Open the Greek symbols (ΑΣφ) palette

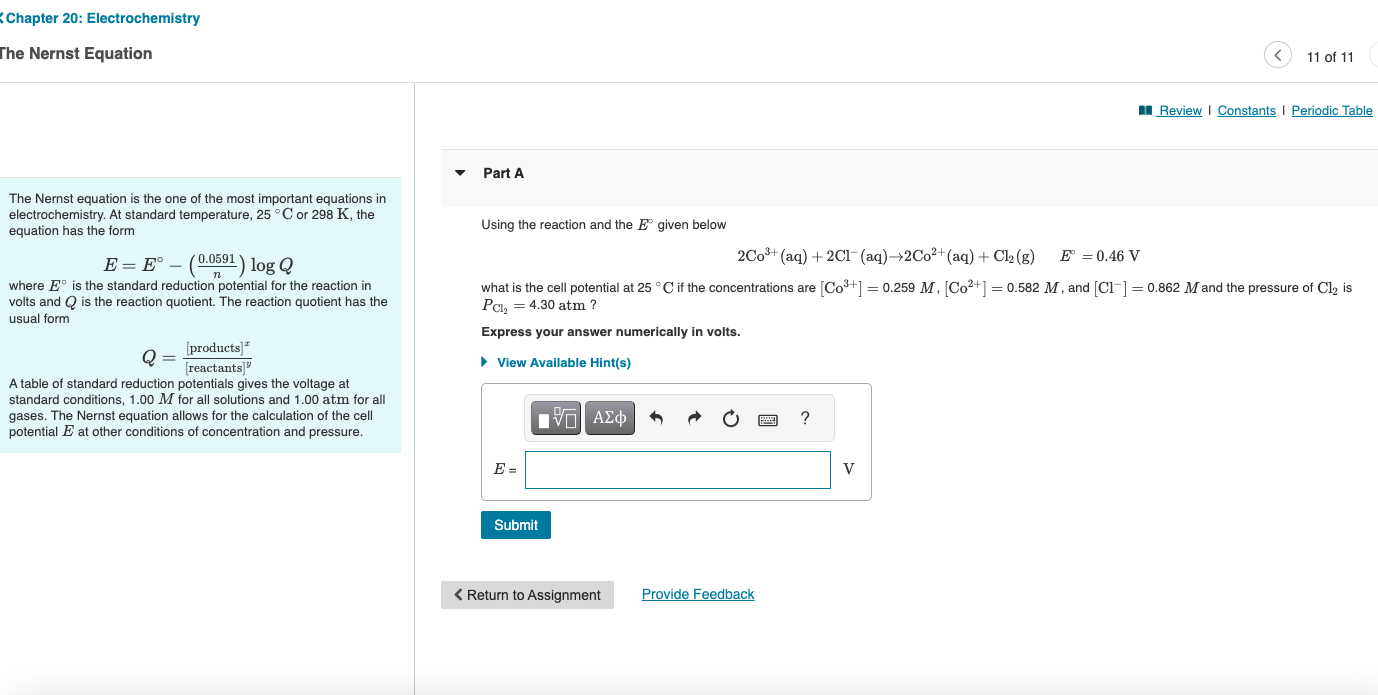(609, 417)
